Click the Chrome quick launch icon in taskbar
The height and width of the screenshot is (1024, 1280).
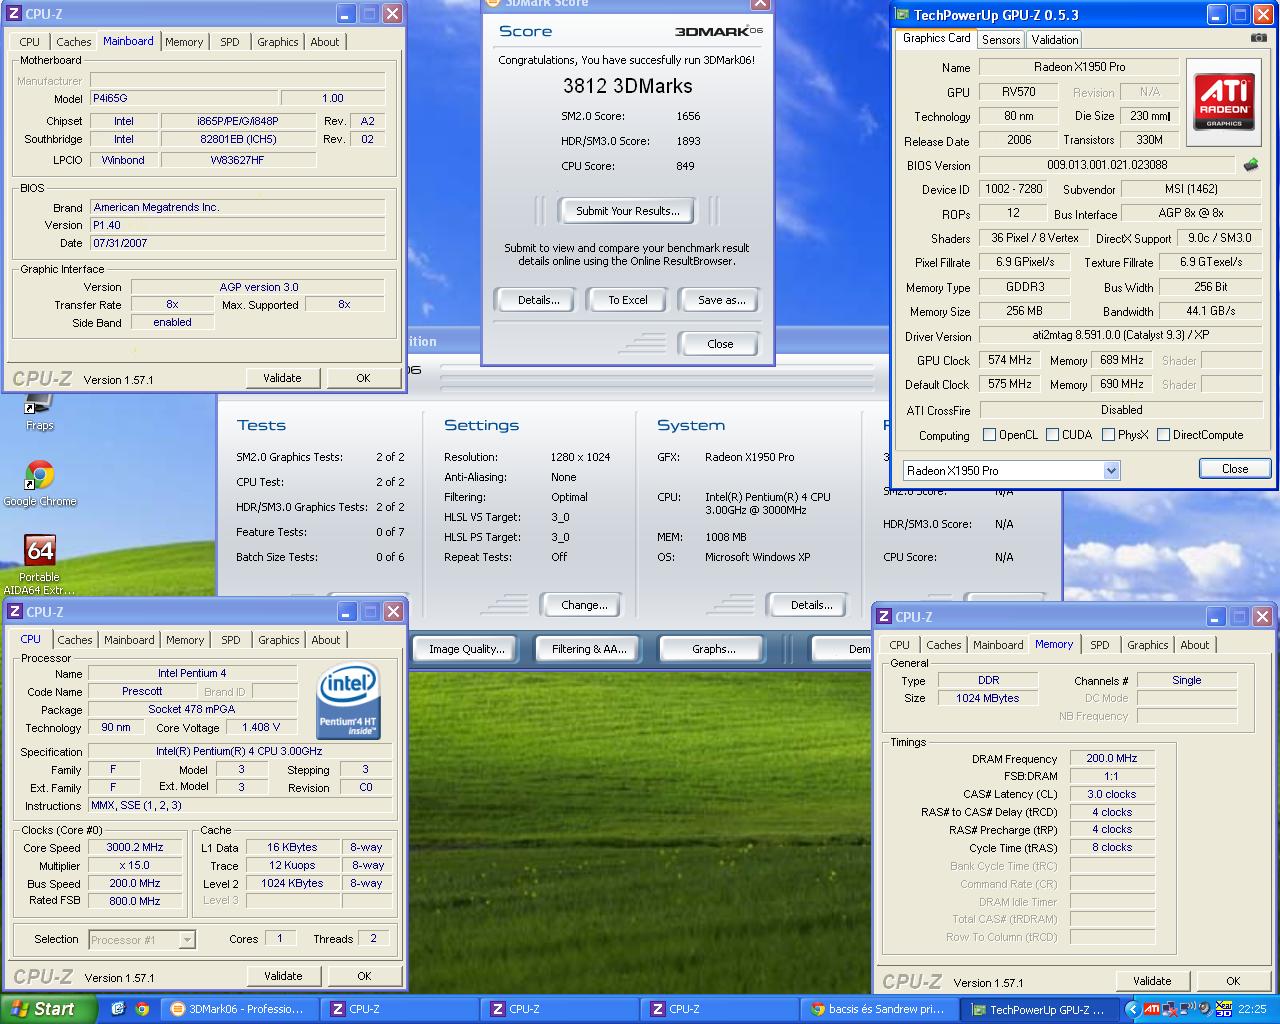(142, 1009)
